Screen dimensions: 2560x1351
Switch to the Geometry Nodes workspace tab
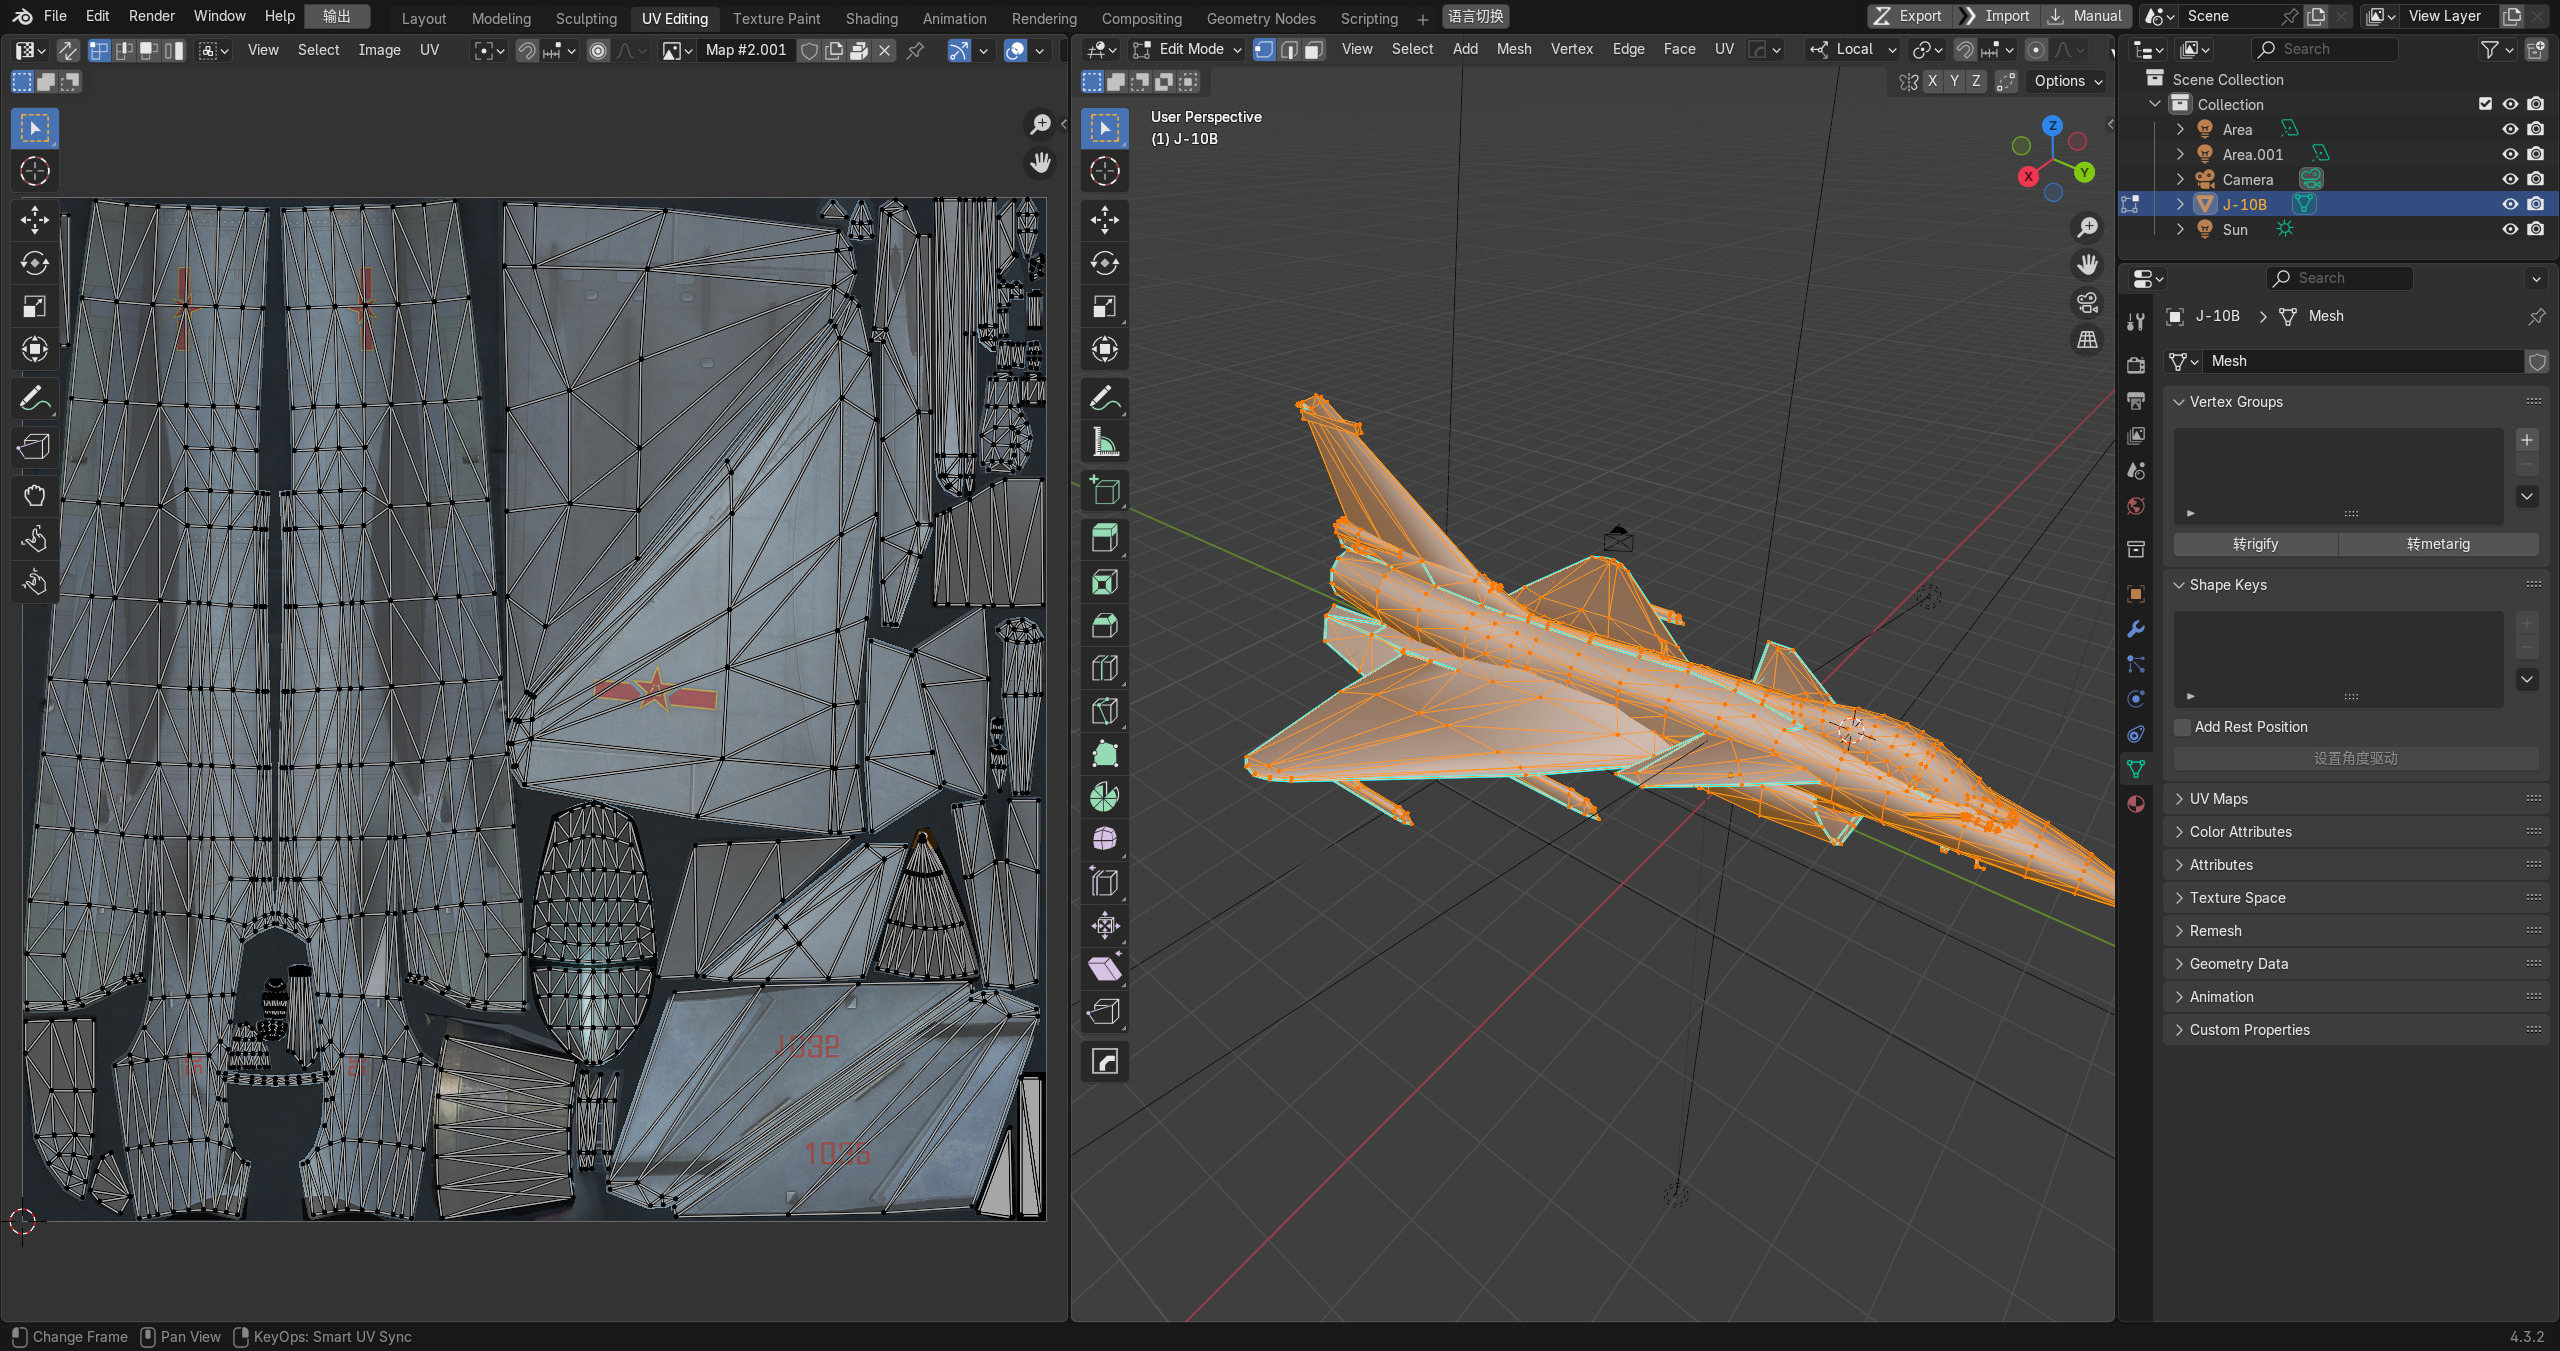coord(1260,18)
